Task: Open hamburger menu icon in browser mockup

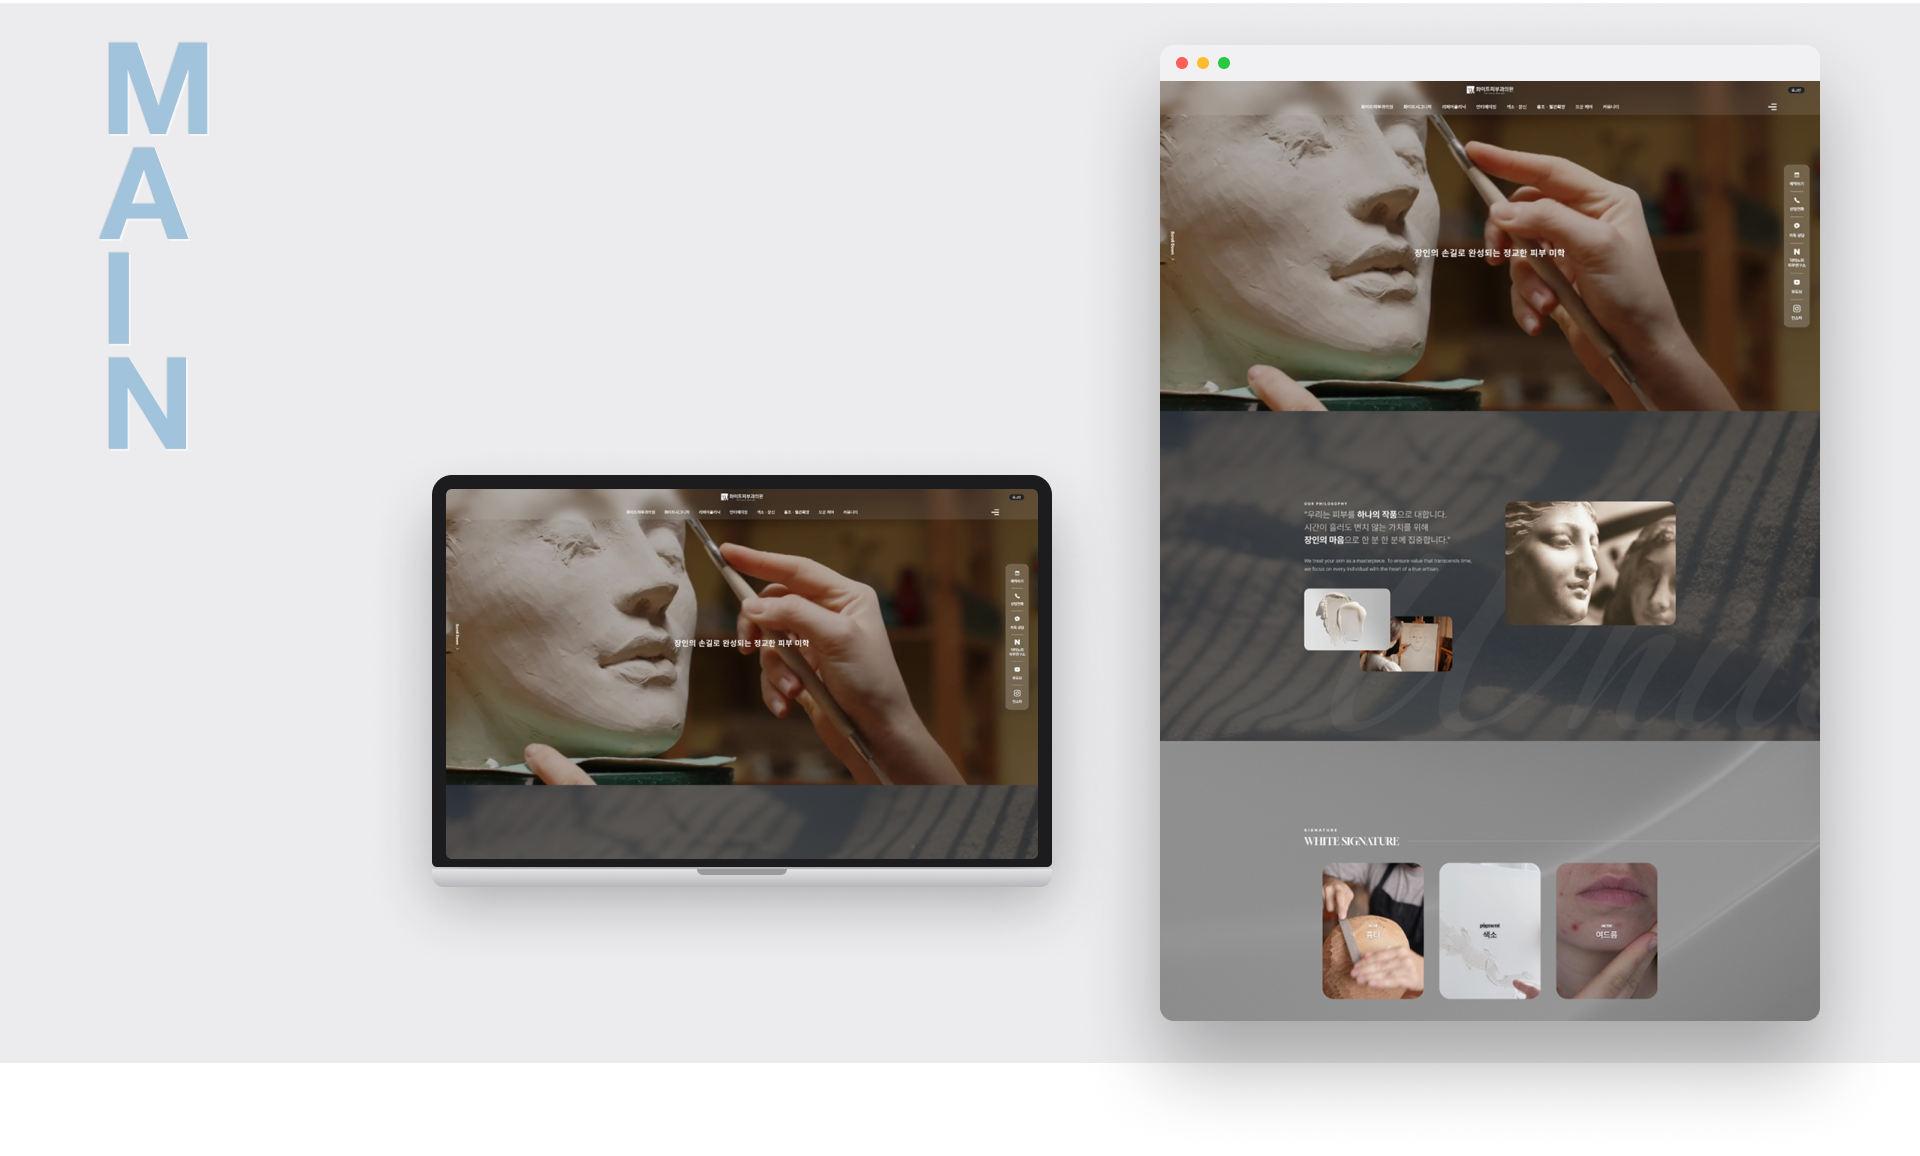Action: [1772, 107]
